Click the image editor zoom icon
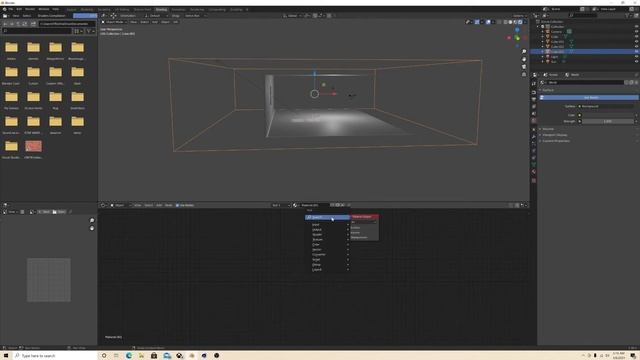Image resolution: width=640 pixels, height=360 pixels. pos(92,220)
